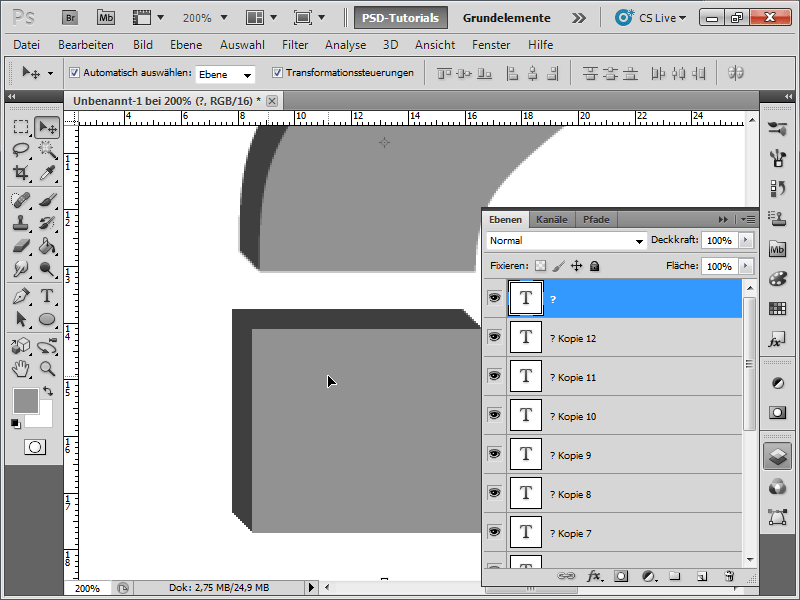The image size is (800, 600).
Task: Hide the '? Kopie 10' layer
Action: pyautogui.click(x=494, y=415)
